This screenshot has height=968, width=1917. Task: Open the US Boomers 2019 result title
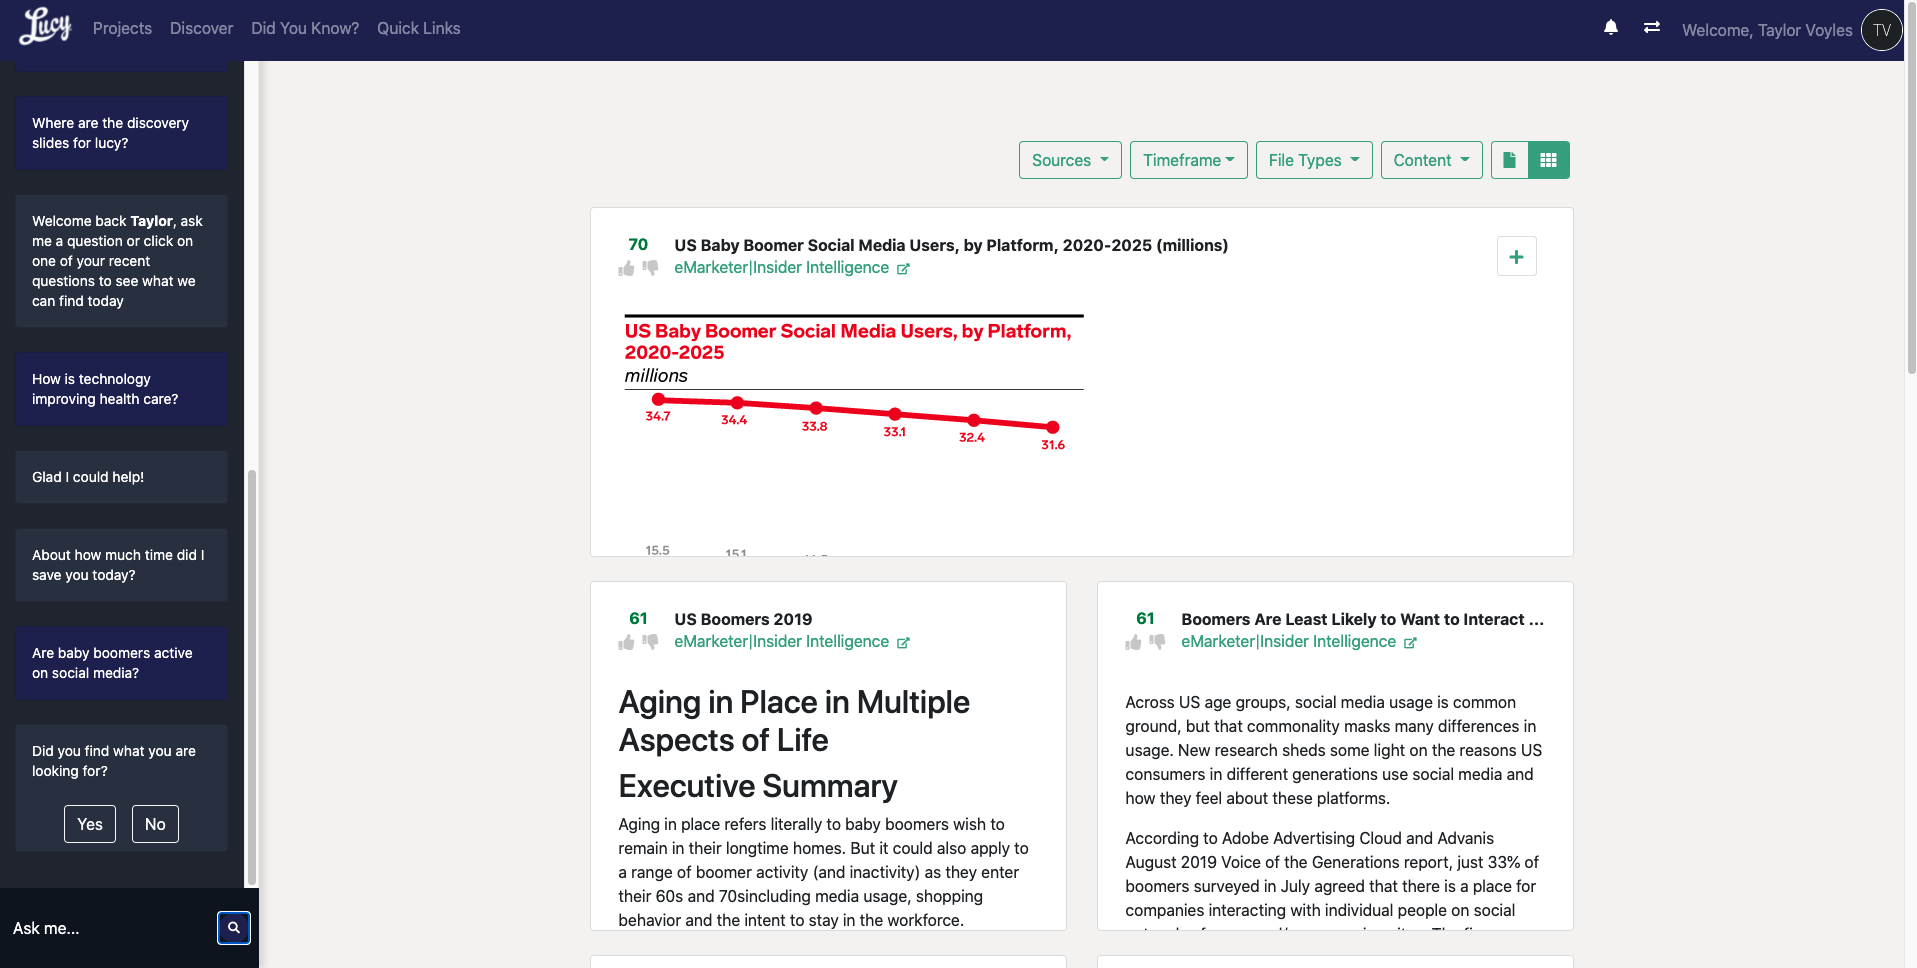[743, 619]
